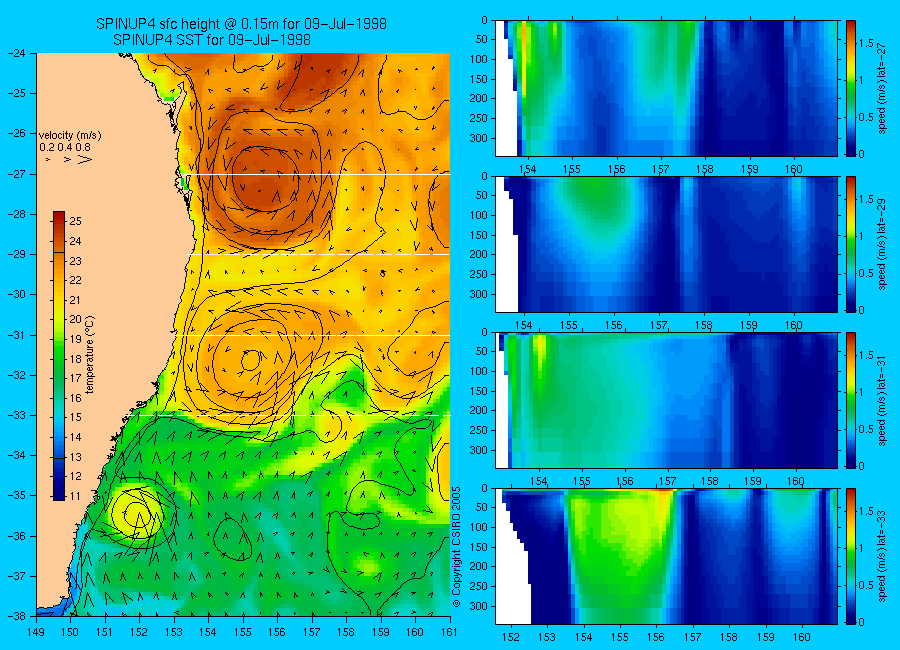
Task: Click the speed color bar beside the lat=-33 panel
Action: pos(850,556)
